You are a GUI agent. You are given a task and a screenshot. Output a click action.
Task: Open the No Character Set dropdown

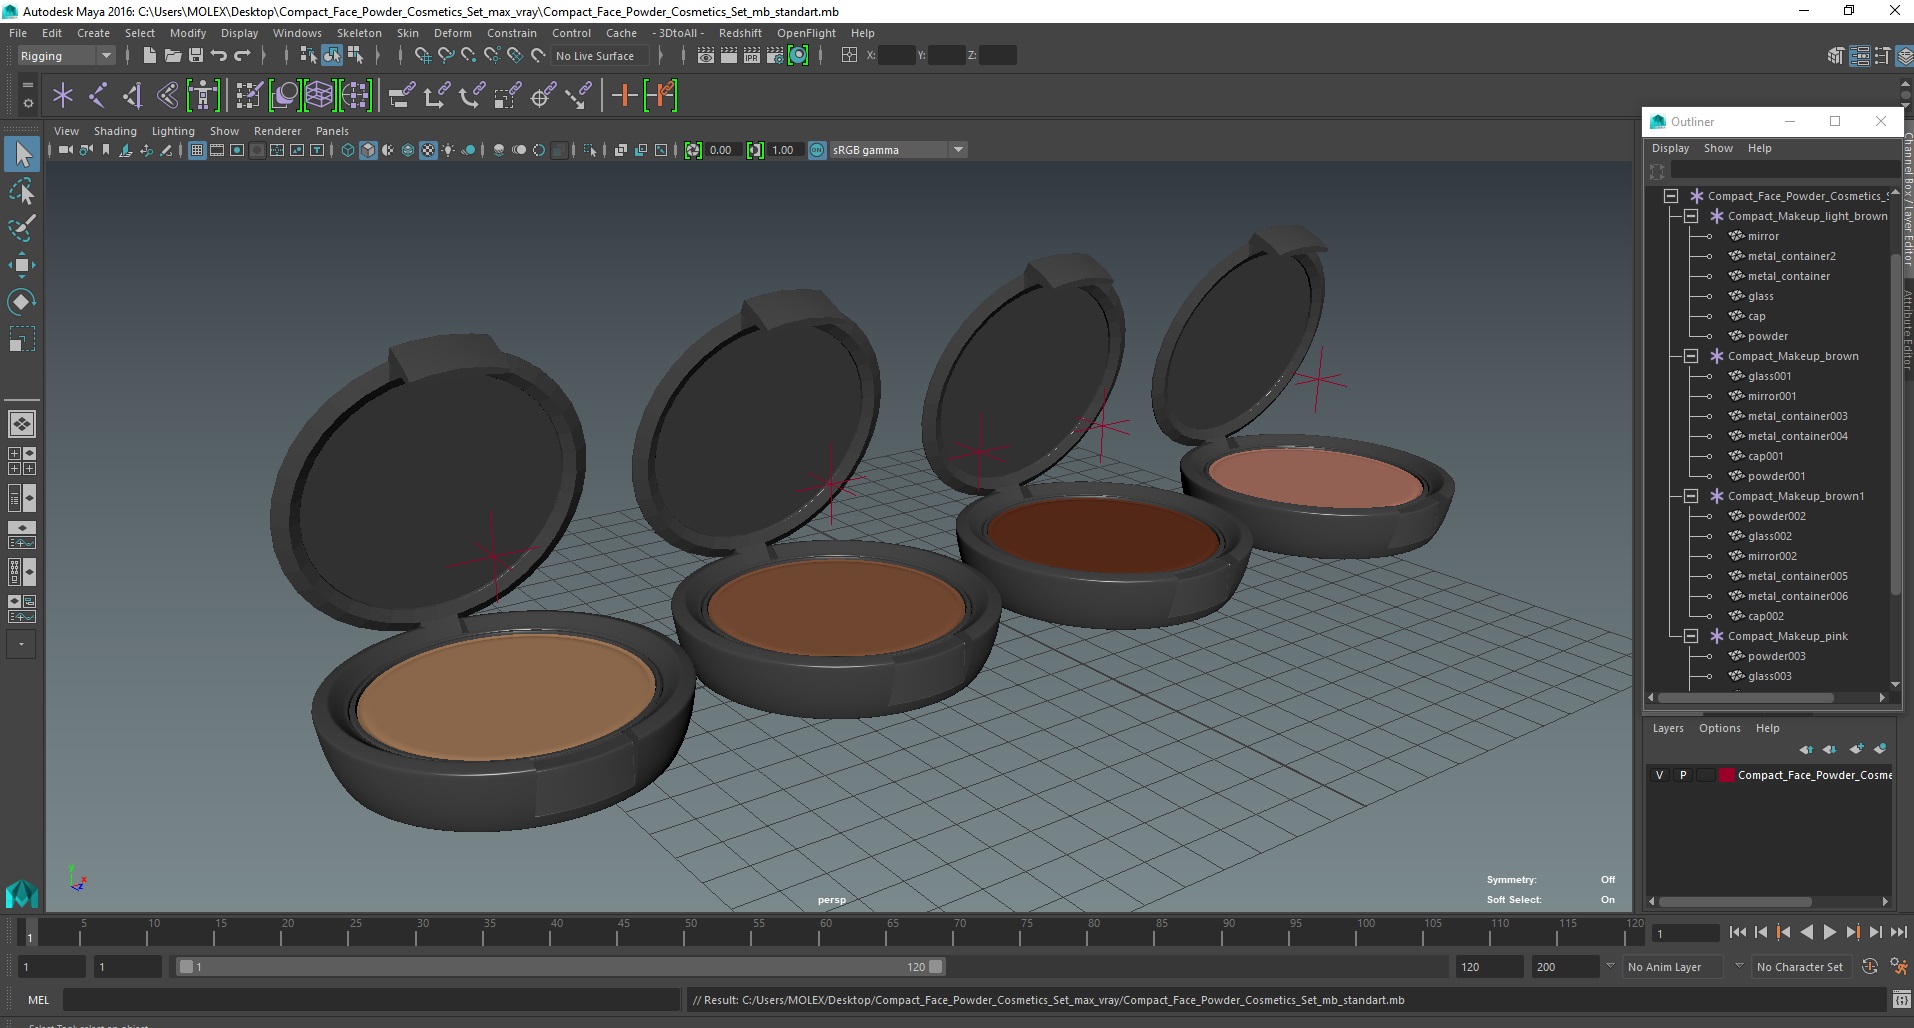[x=1801, y=967]
